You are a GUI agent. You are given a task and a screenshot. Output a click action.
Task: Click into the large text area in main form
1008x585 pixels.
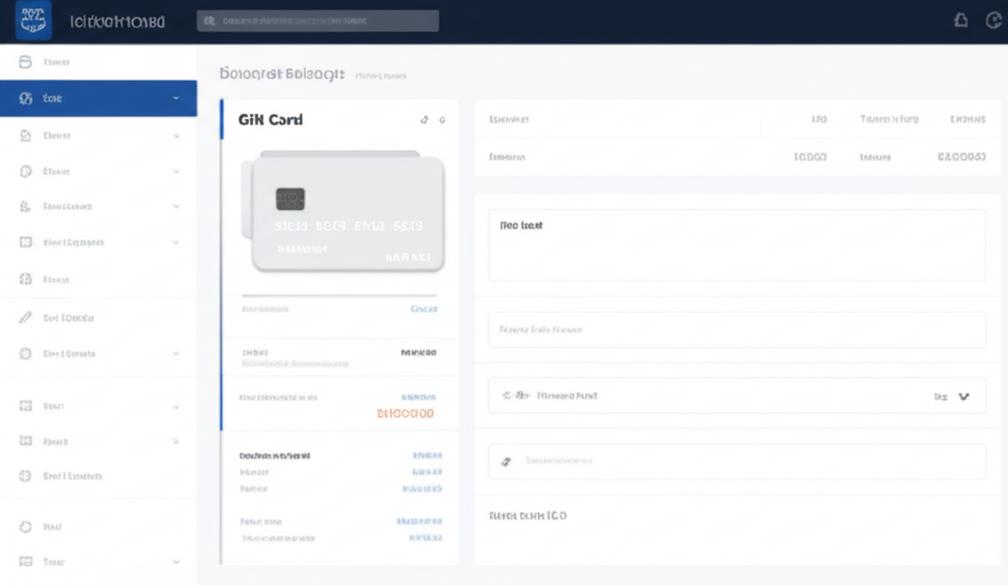(x=737, y=245)
